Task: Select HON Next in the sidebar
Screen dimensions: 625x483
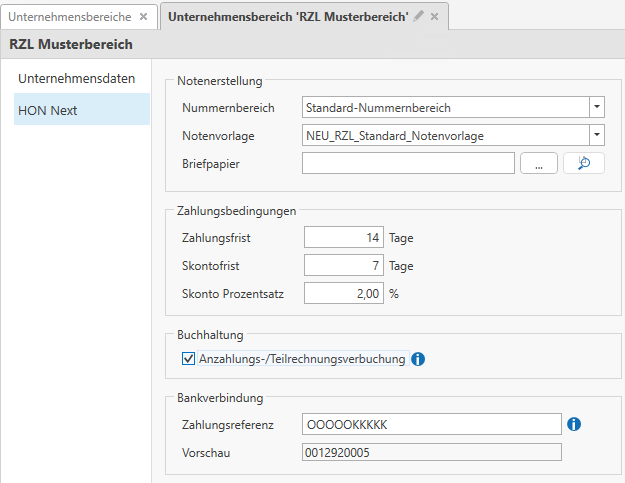Action: pyautogui.click(x=50, y=110)
